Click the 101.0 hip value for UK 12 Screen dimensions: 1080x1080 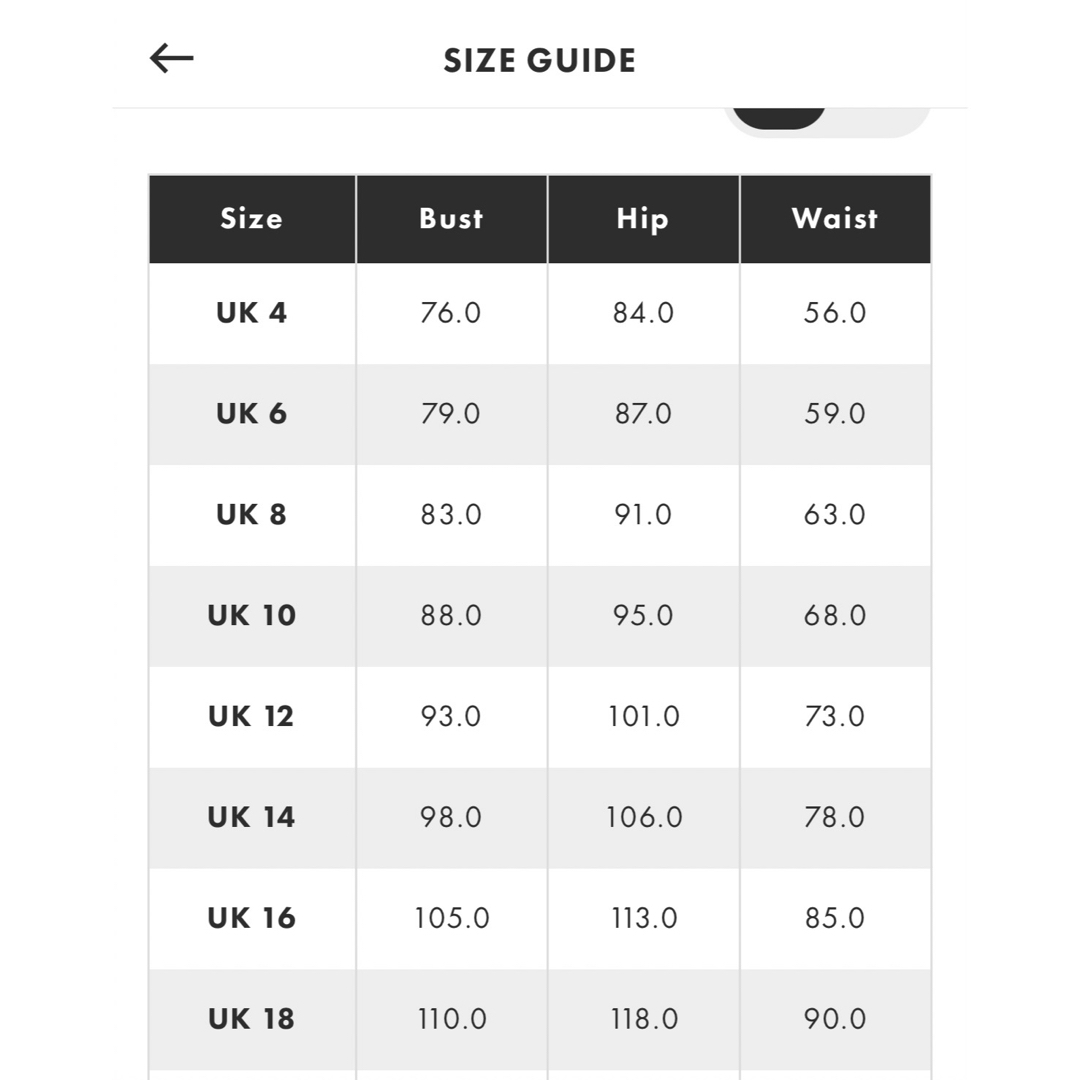[x=643, y=716]
